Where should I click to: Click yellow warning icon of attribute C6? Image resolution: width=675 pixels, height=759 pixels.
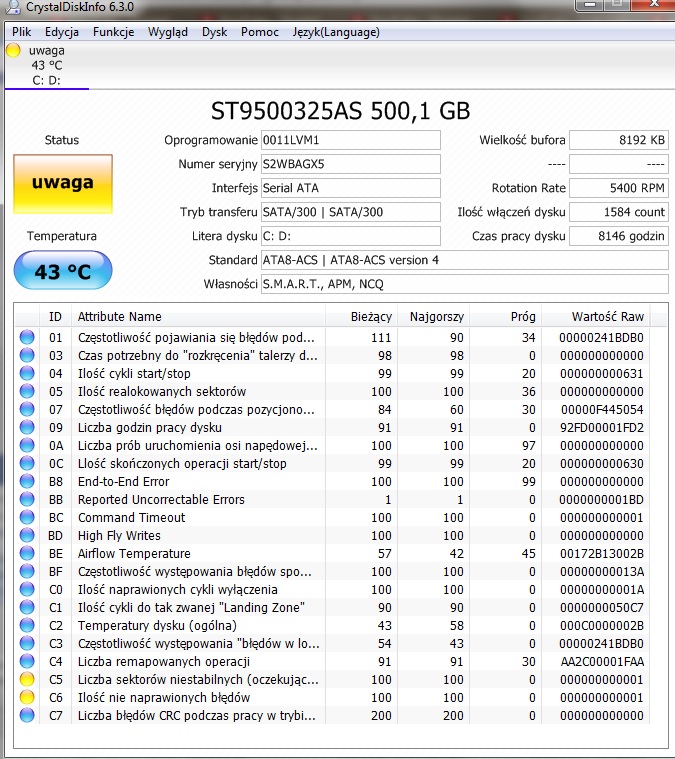pyautogui.click(x=27, y=697)
